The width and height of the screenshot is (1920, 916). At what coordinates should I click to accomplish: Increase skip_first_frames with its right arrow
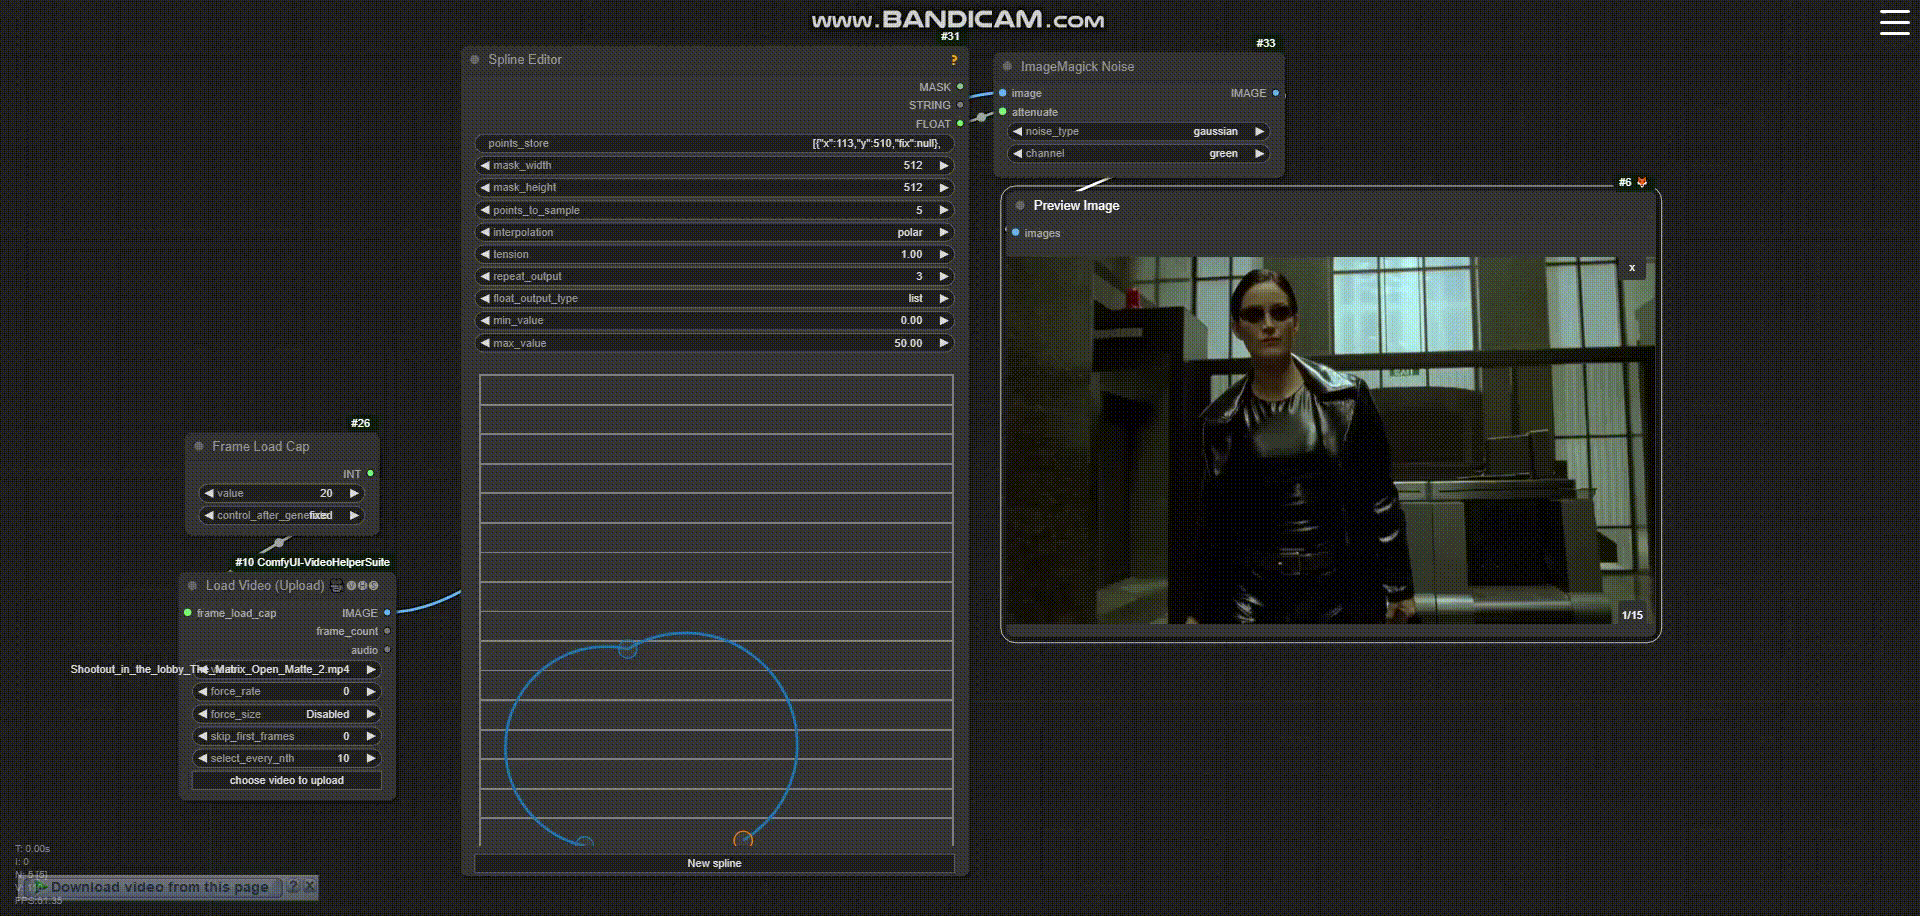(371, 737)
